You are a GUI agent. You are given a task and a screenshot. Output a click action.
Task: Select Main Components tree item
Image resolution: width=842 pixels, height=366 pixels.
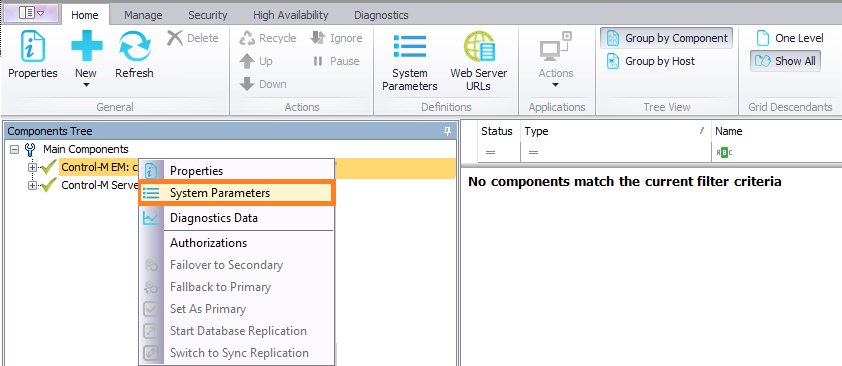pos(86,149)
